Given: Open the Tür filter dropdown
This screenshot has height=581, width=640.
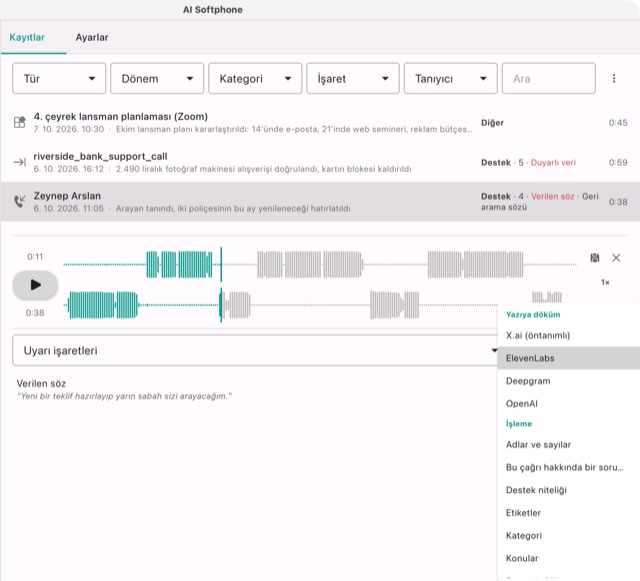Looking at the screenshot, I should click(x=59, y=78).
